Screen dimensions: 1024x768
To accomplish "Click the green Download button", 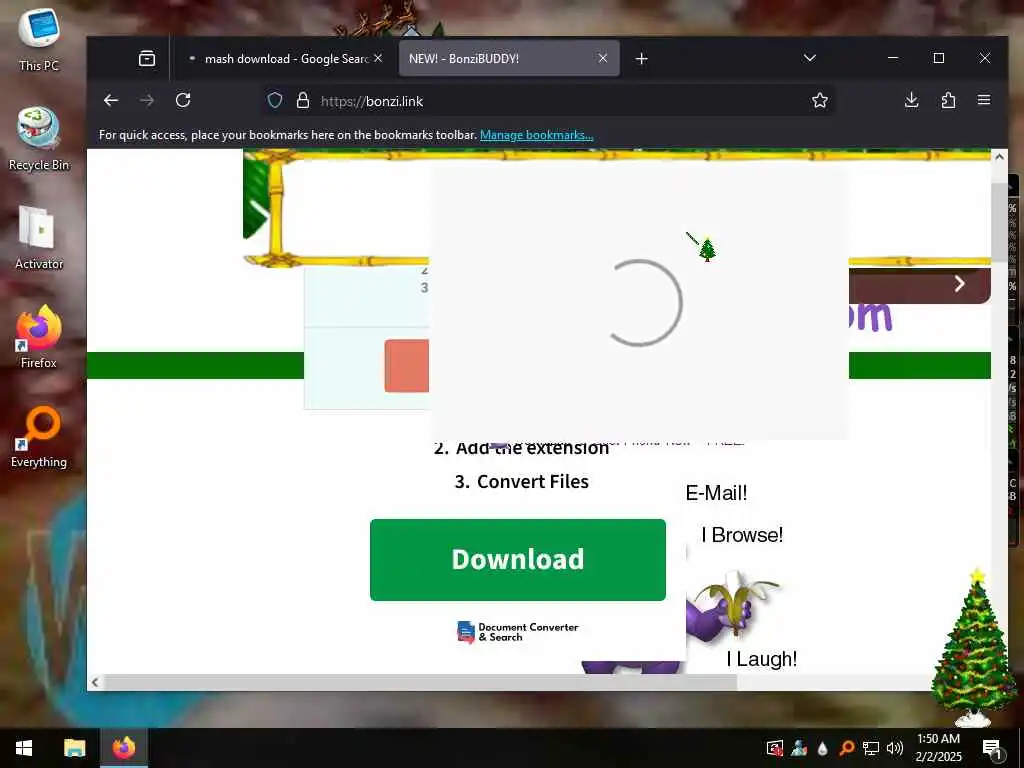I will pyautogui.click(x=518, y=560).
